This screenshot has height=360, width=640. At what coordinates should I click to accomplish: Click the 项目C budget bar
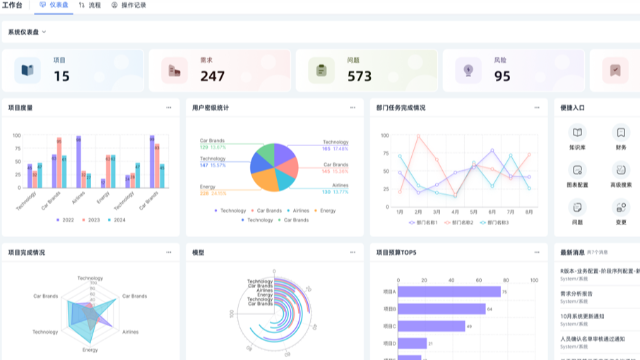click(431, 326)
